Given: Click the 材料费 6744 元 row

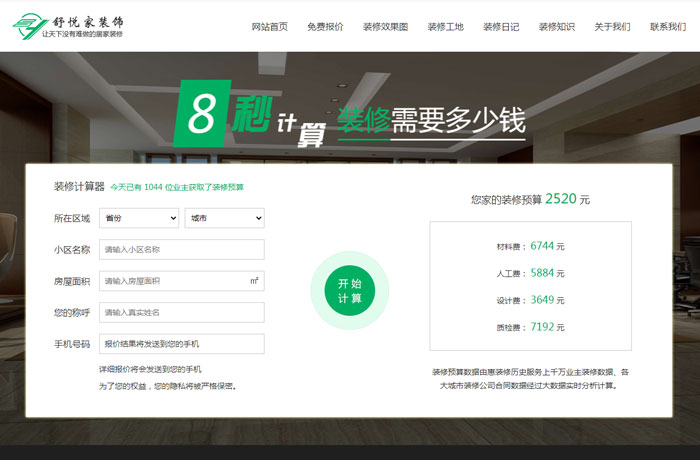Looking at the screenshot, I should coord(530,246).
